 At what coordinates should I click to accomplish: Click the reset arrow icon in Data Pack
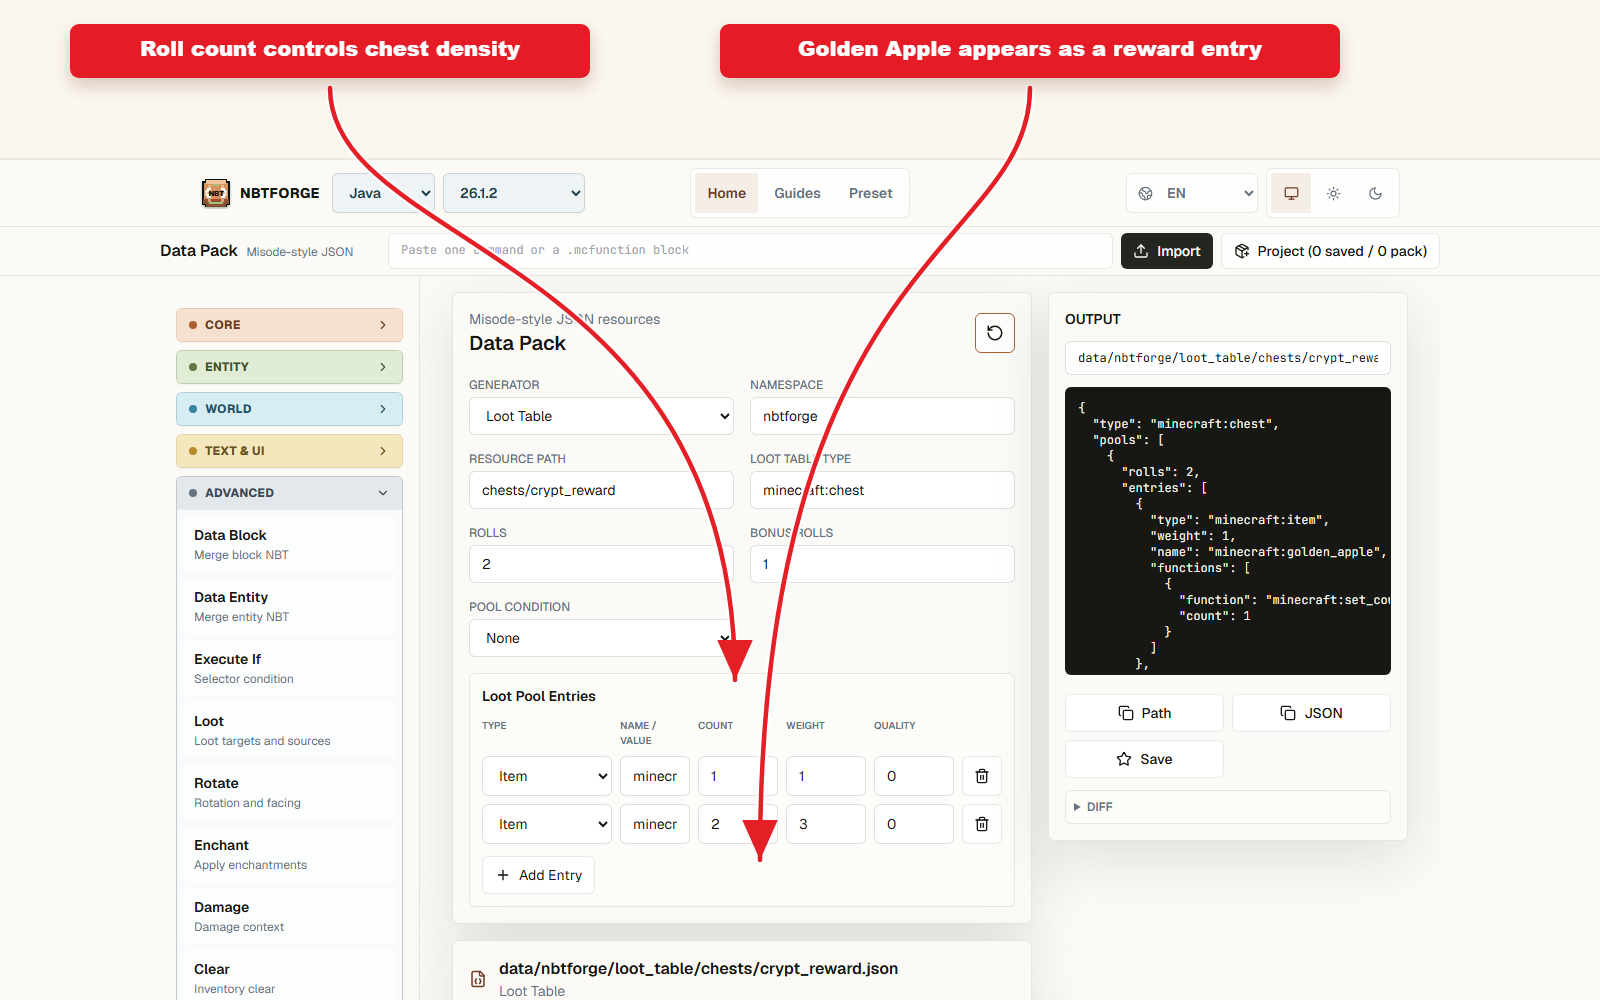click(995, 333)
